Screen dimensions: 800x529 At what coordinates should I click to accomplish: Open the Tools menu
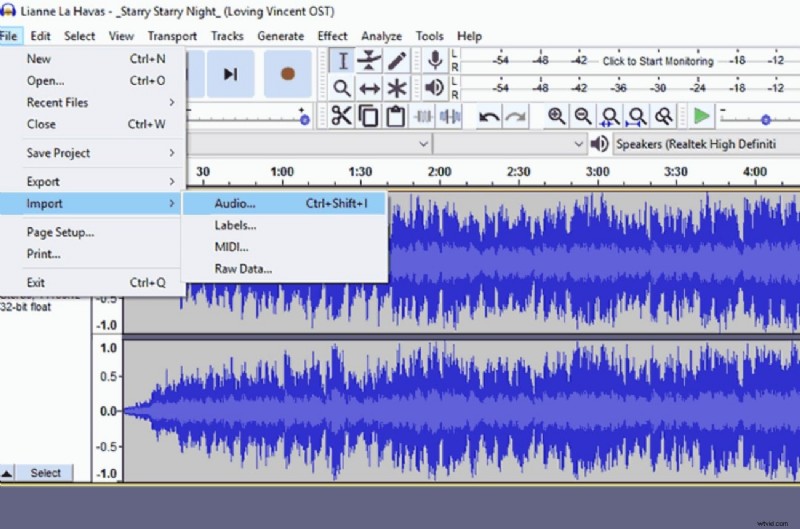pos(429,36)
